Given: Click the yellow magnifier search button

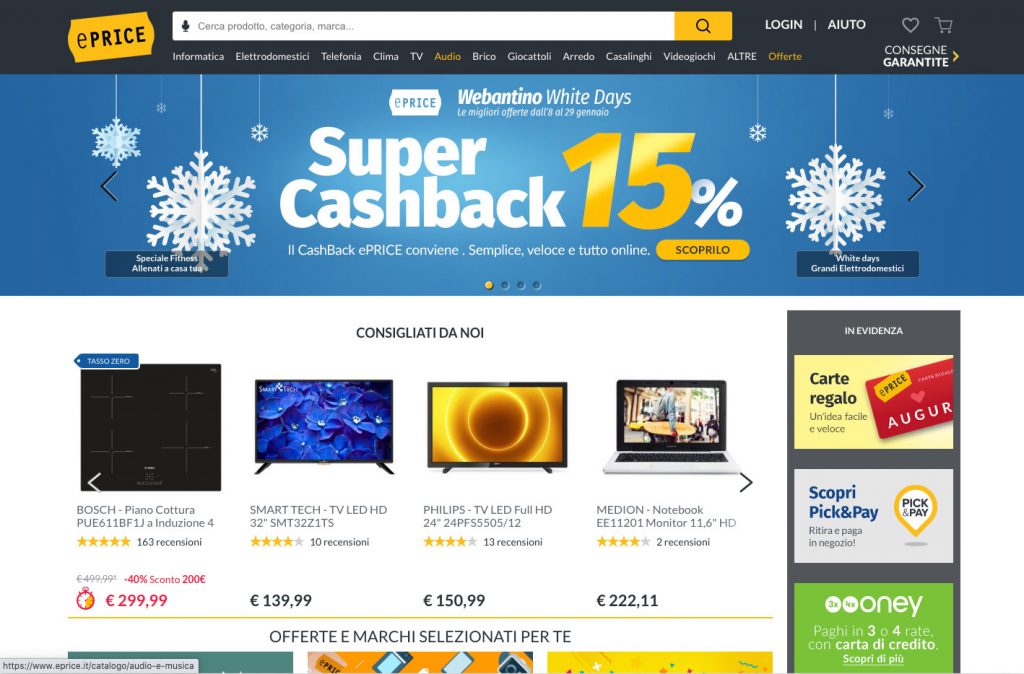Looking at the screenshot, I should pos(703,26).
